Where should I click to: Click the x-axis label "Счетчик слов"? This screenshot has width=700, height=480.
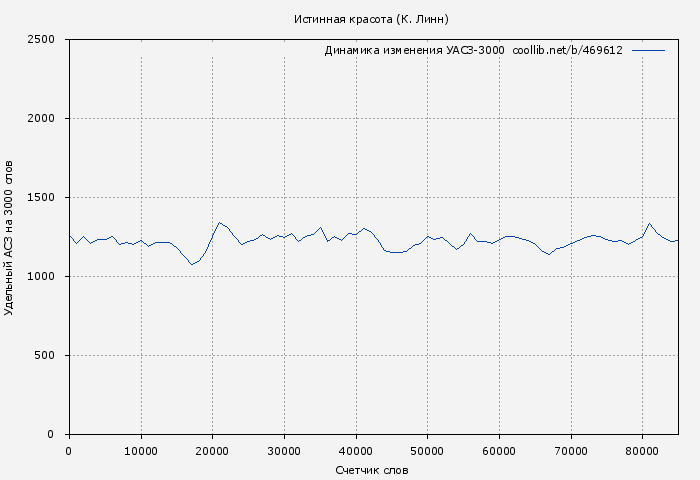(x=372, y=470)
